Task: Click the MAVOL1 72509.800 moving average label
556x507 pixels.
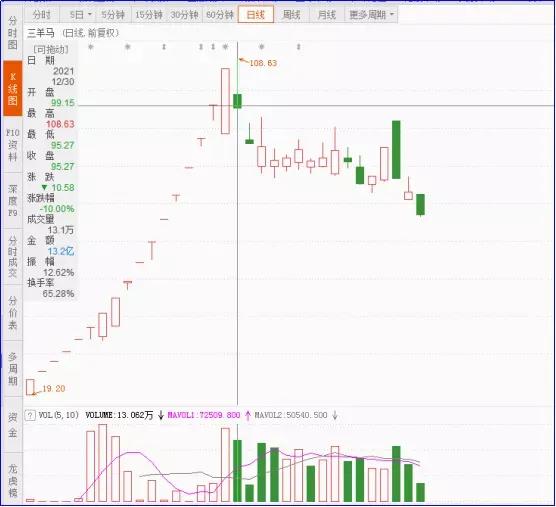Action: click(204, 415)
